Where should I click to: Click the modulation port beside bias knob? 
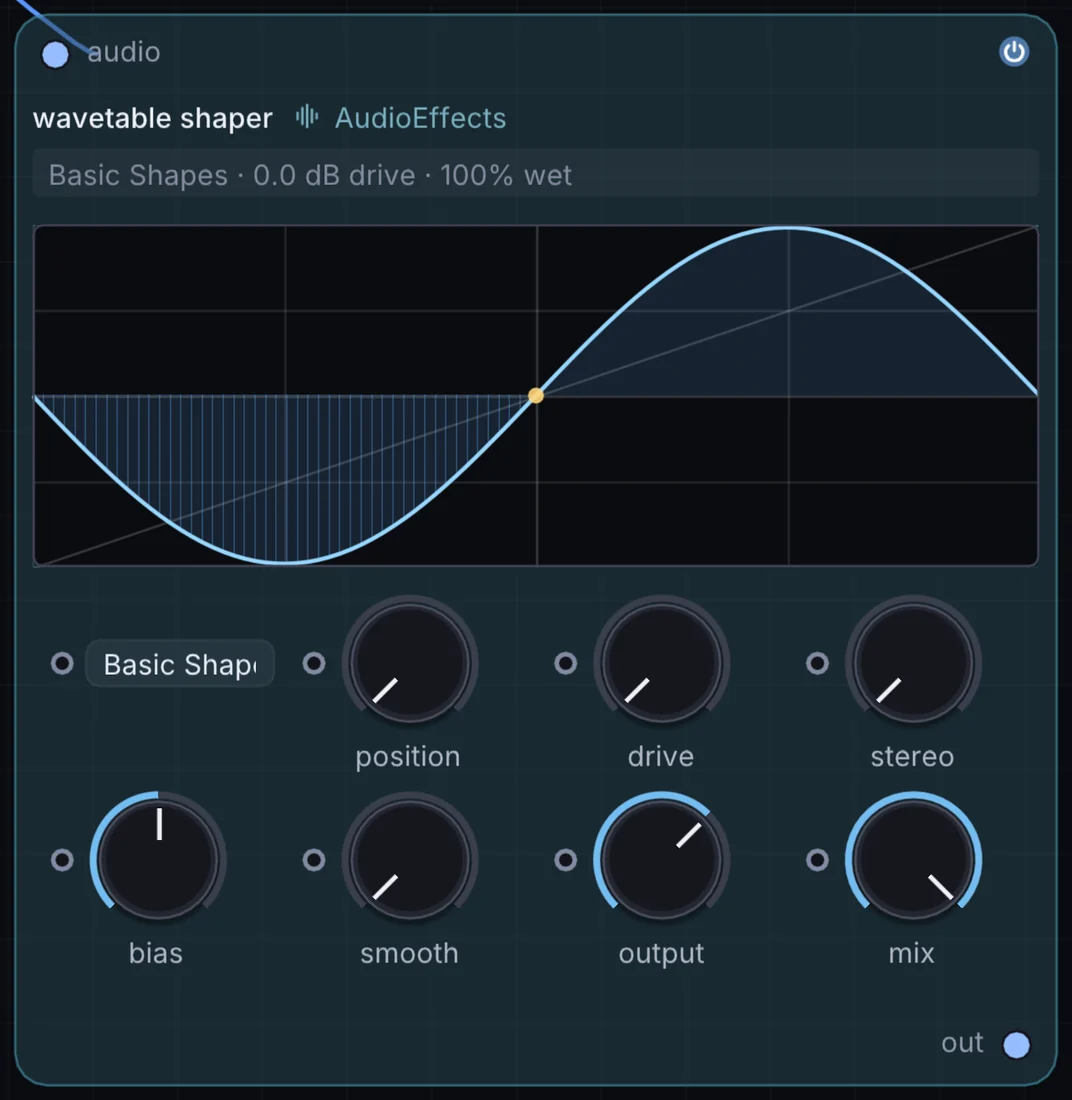[x=62, y=860]
